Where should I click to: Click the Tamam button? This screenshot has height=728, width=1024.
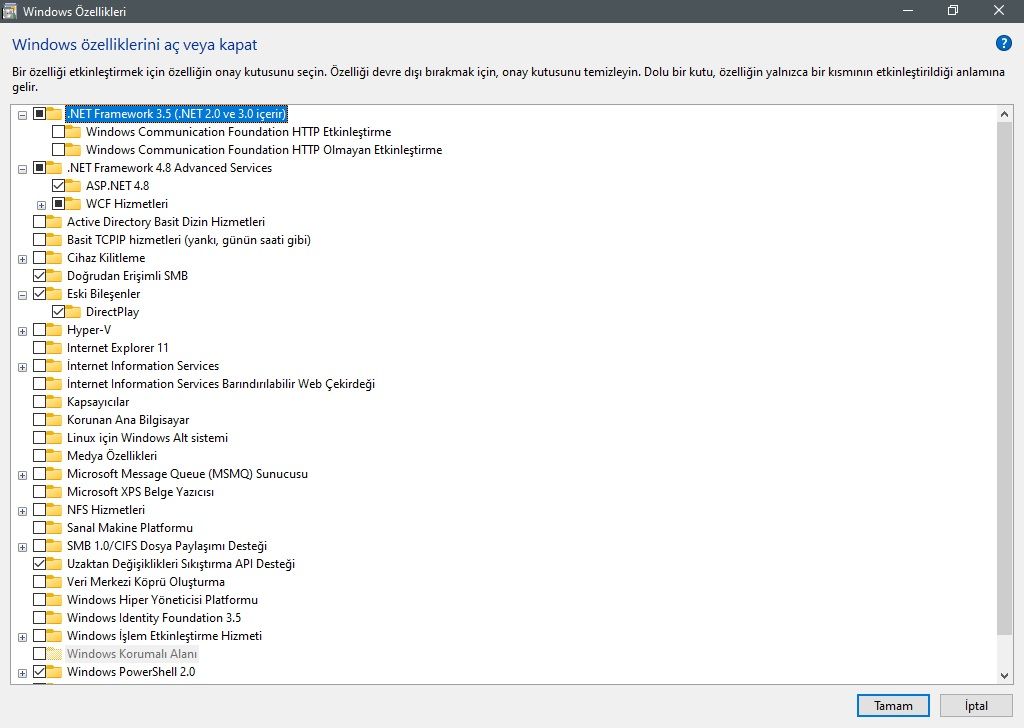click(x=893, y=705)
